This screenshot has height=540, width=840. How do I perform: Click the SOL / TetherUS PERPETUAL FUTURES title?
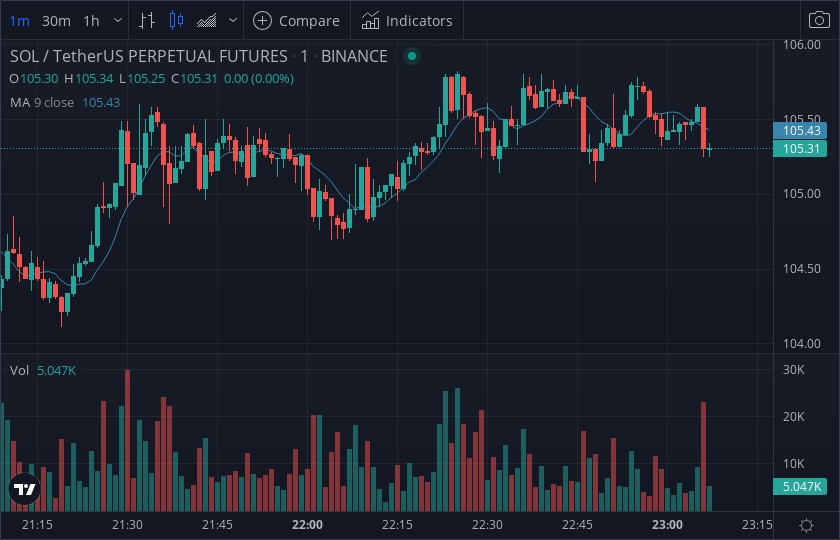pyautogui.click(x=149, y=56)
